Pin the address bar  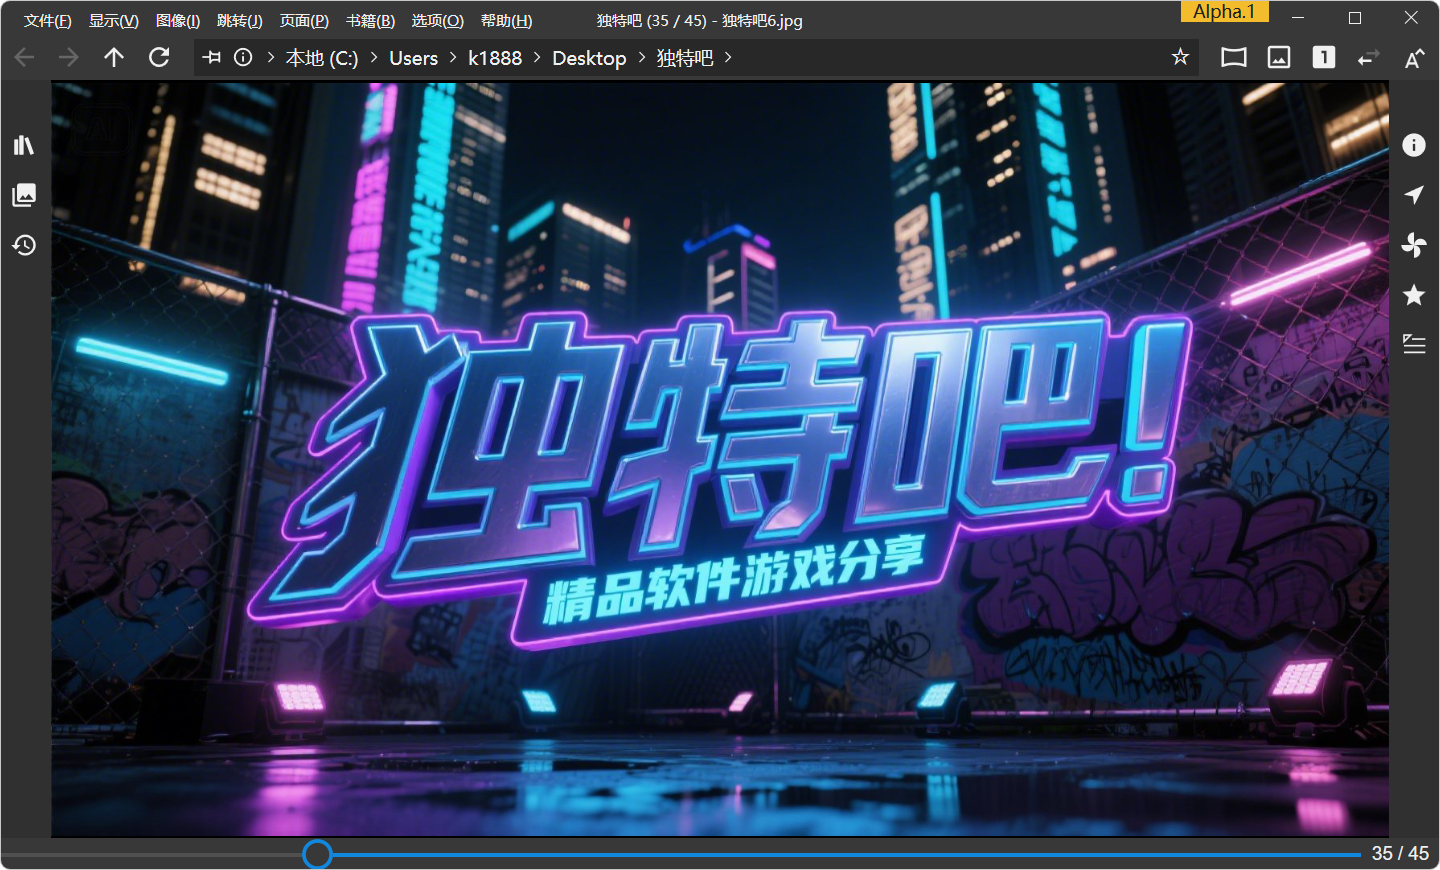pyautogui.click(x=212, y=58)
